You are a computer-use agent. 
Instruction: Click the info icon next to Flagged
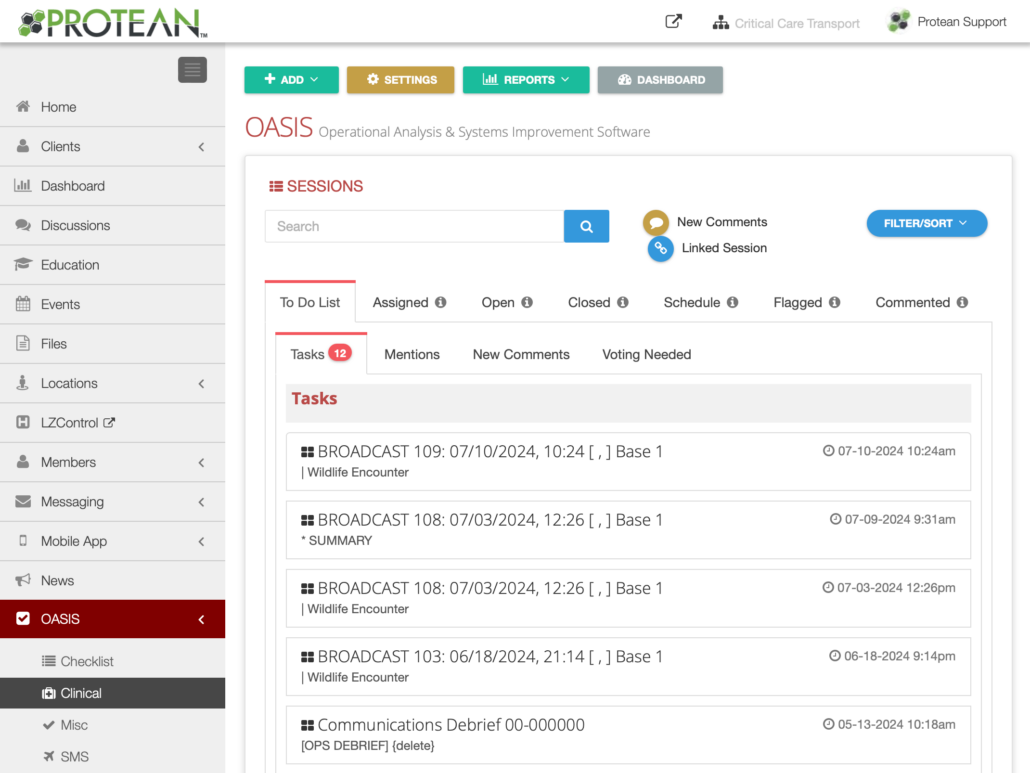834,303
